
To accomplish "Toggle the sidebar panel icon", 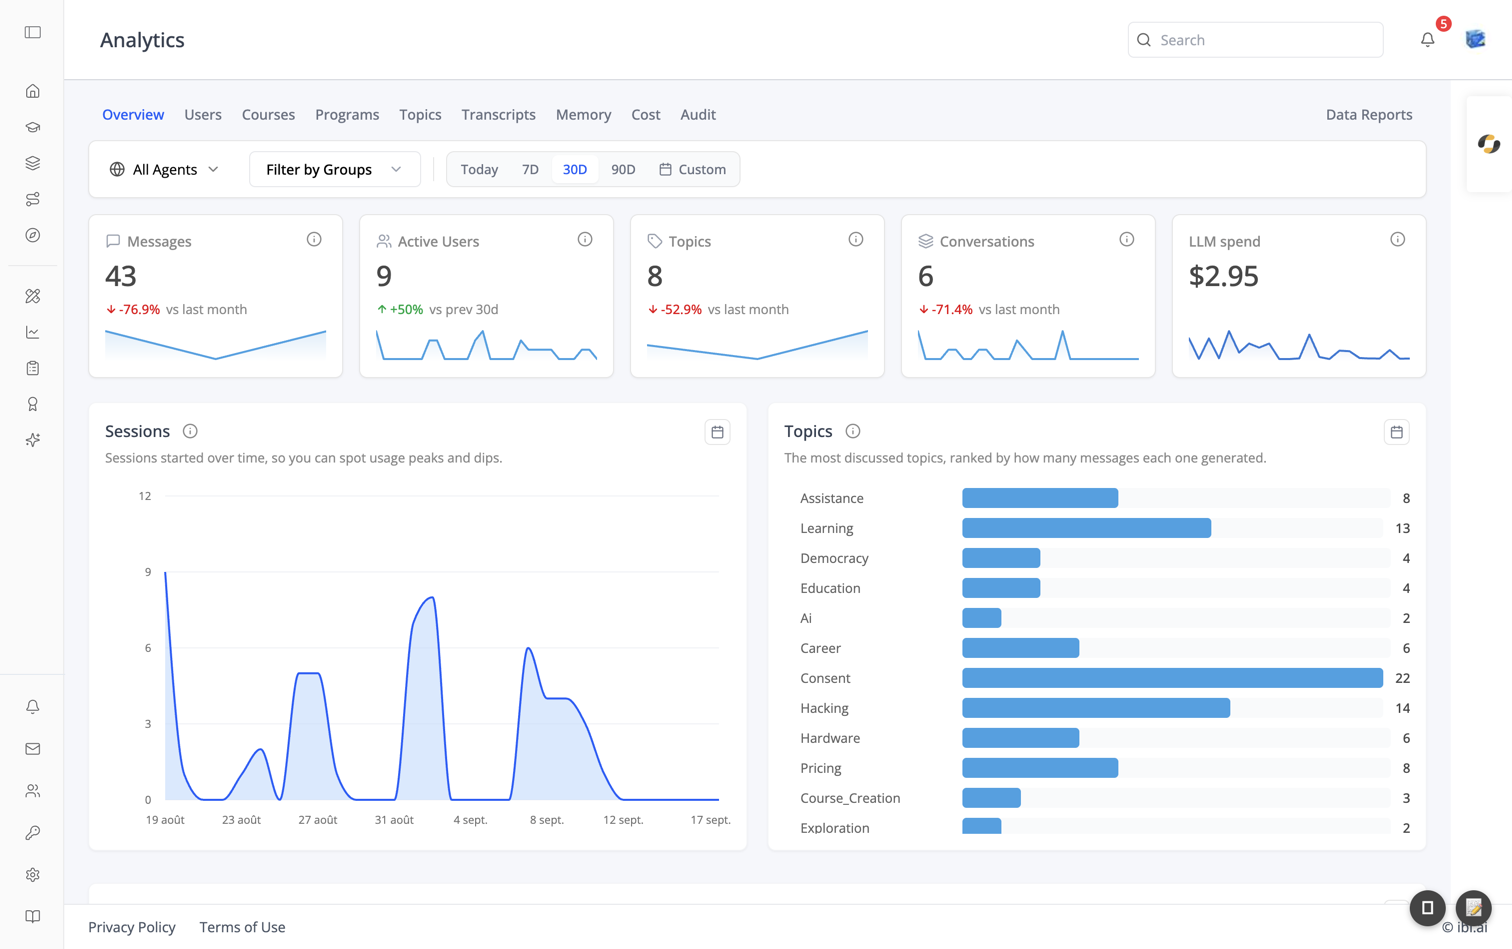I will (x=33, y=32).
